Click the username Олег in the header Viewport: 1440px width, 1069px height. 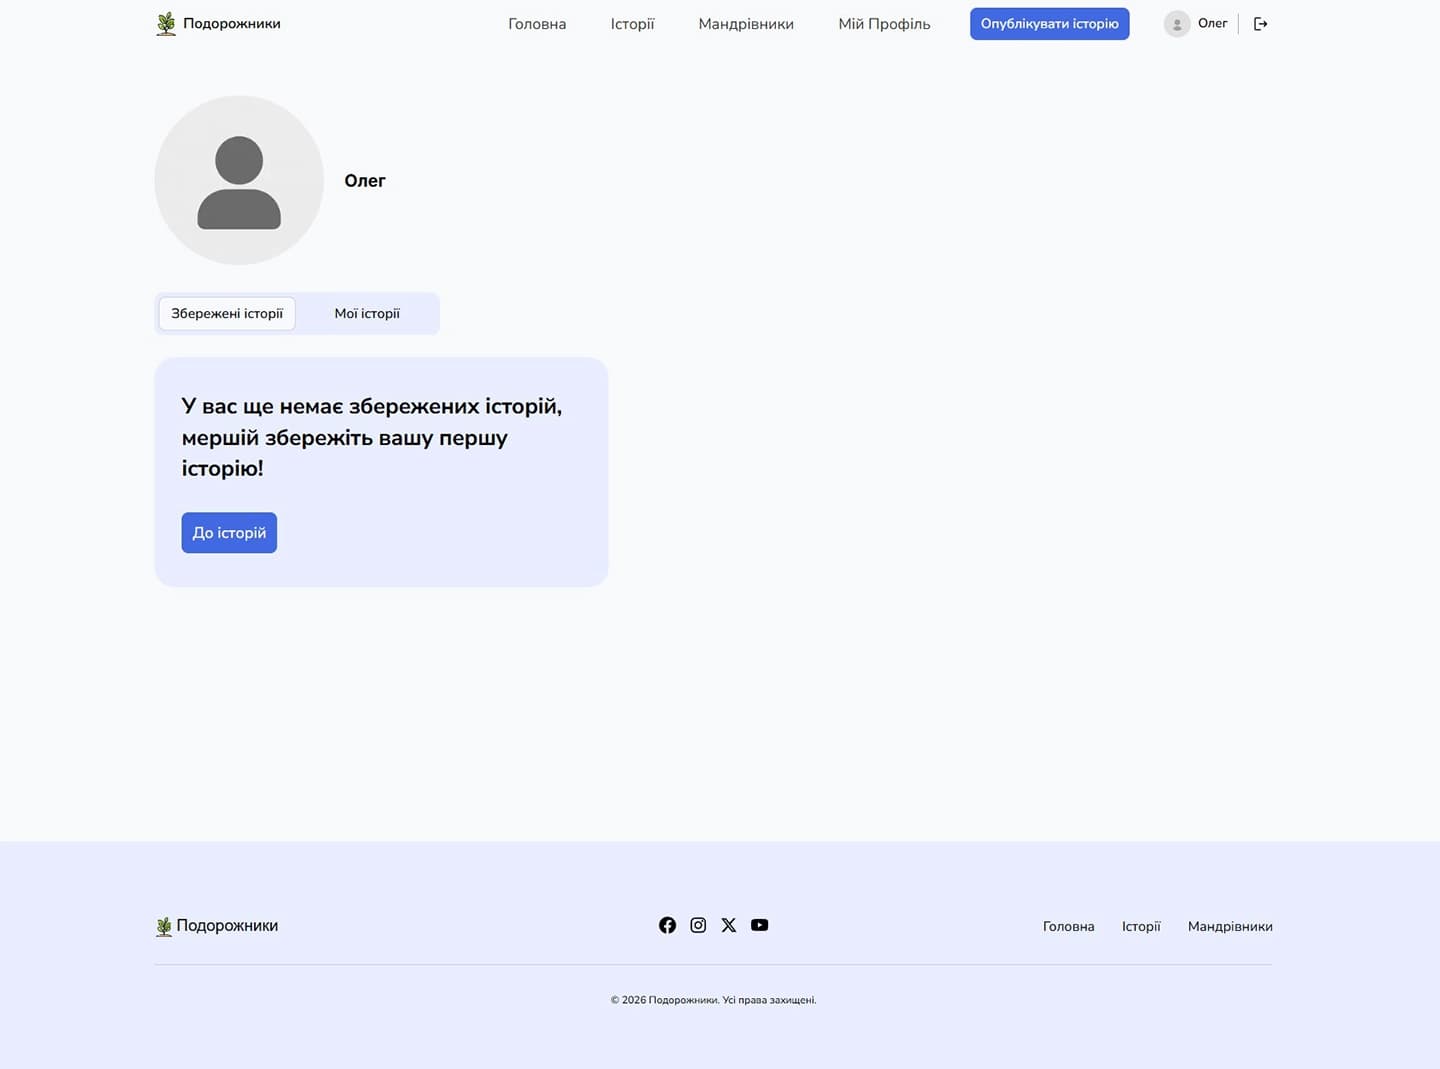tap(1211, 23)
